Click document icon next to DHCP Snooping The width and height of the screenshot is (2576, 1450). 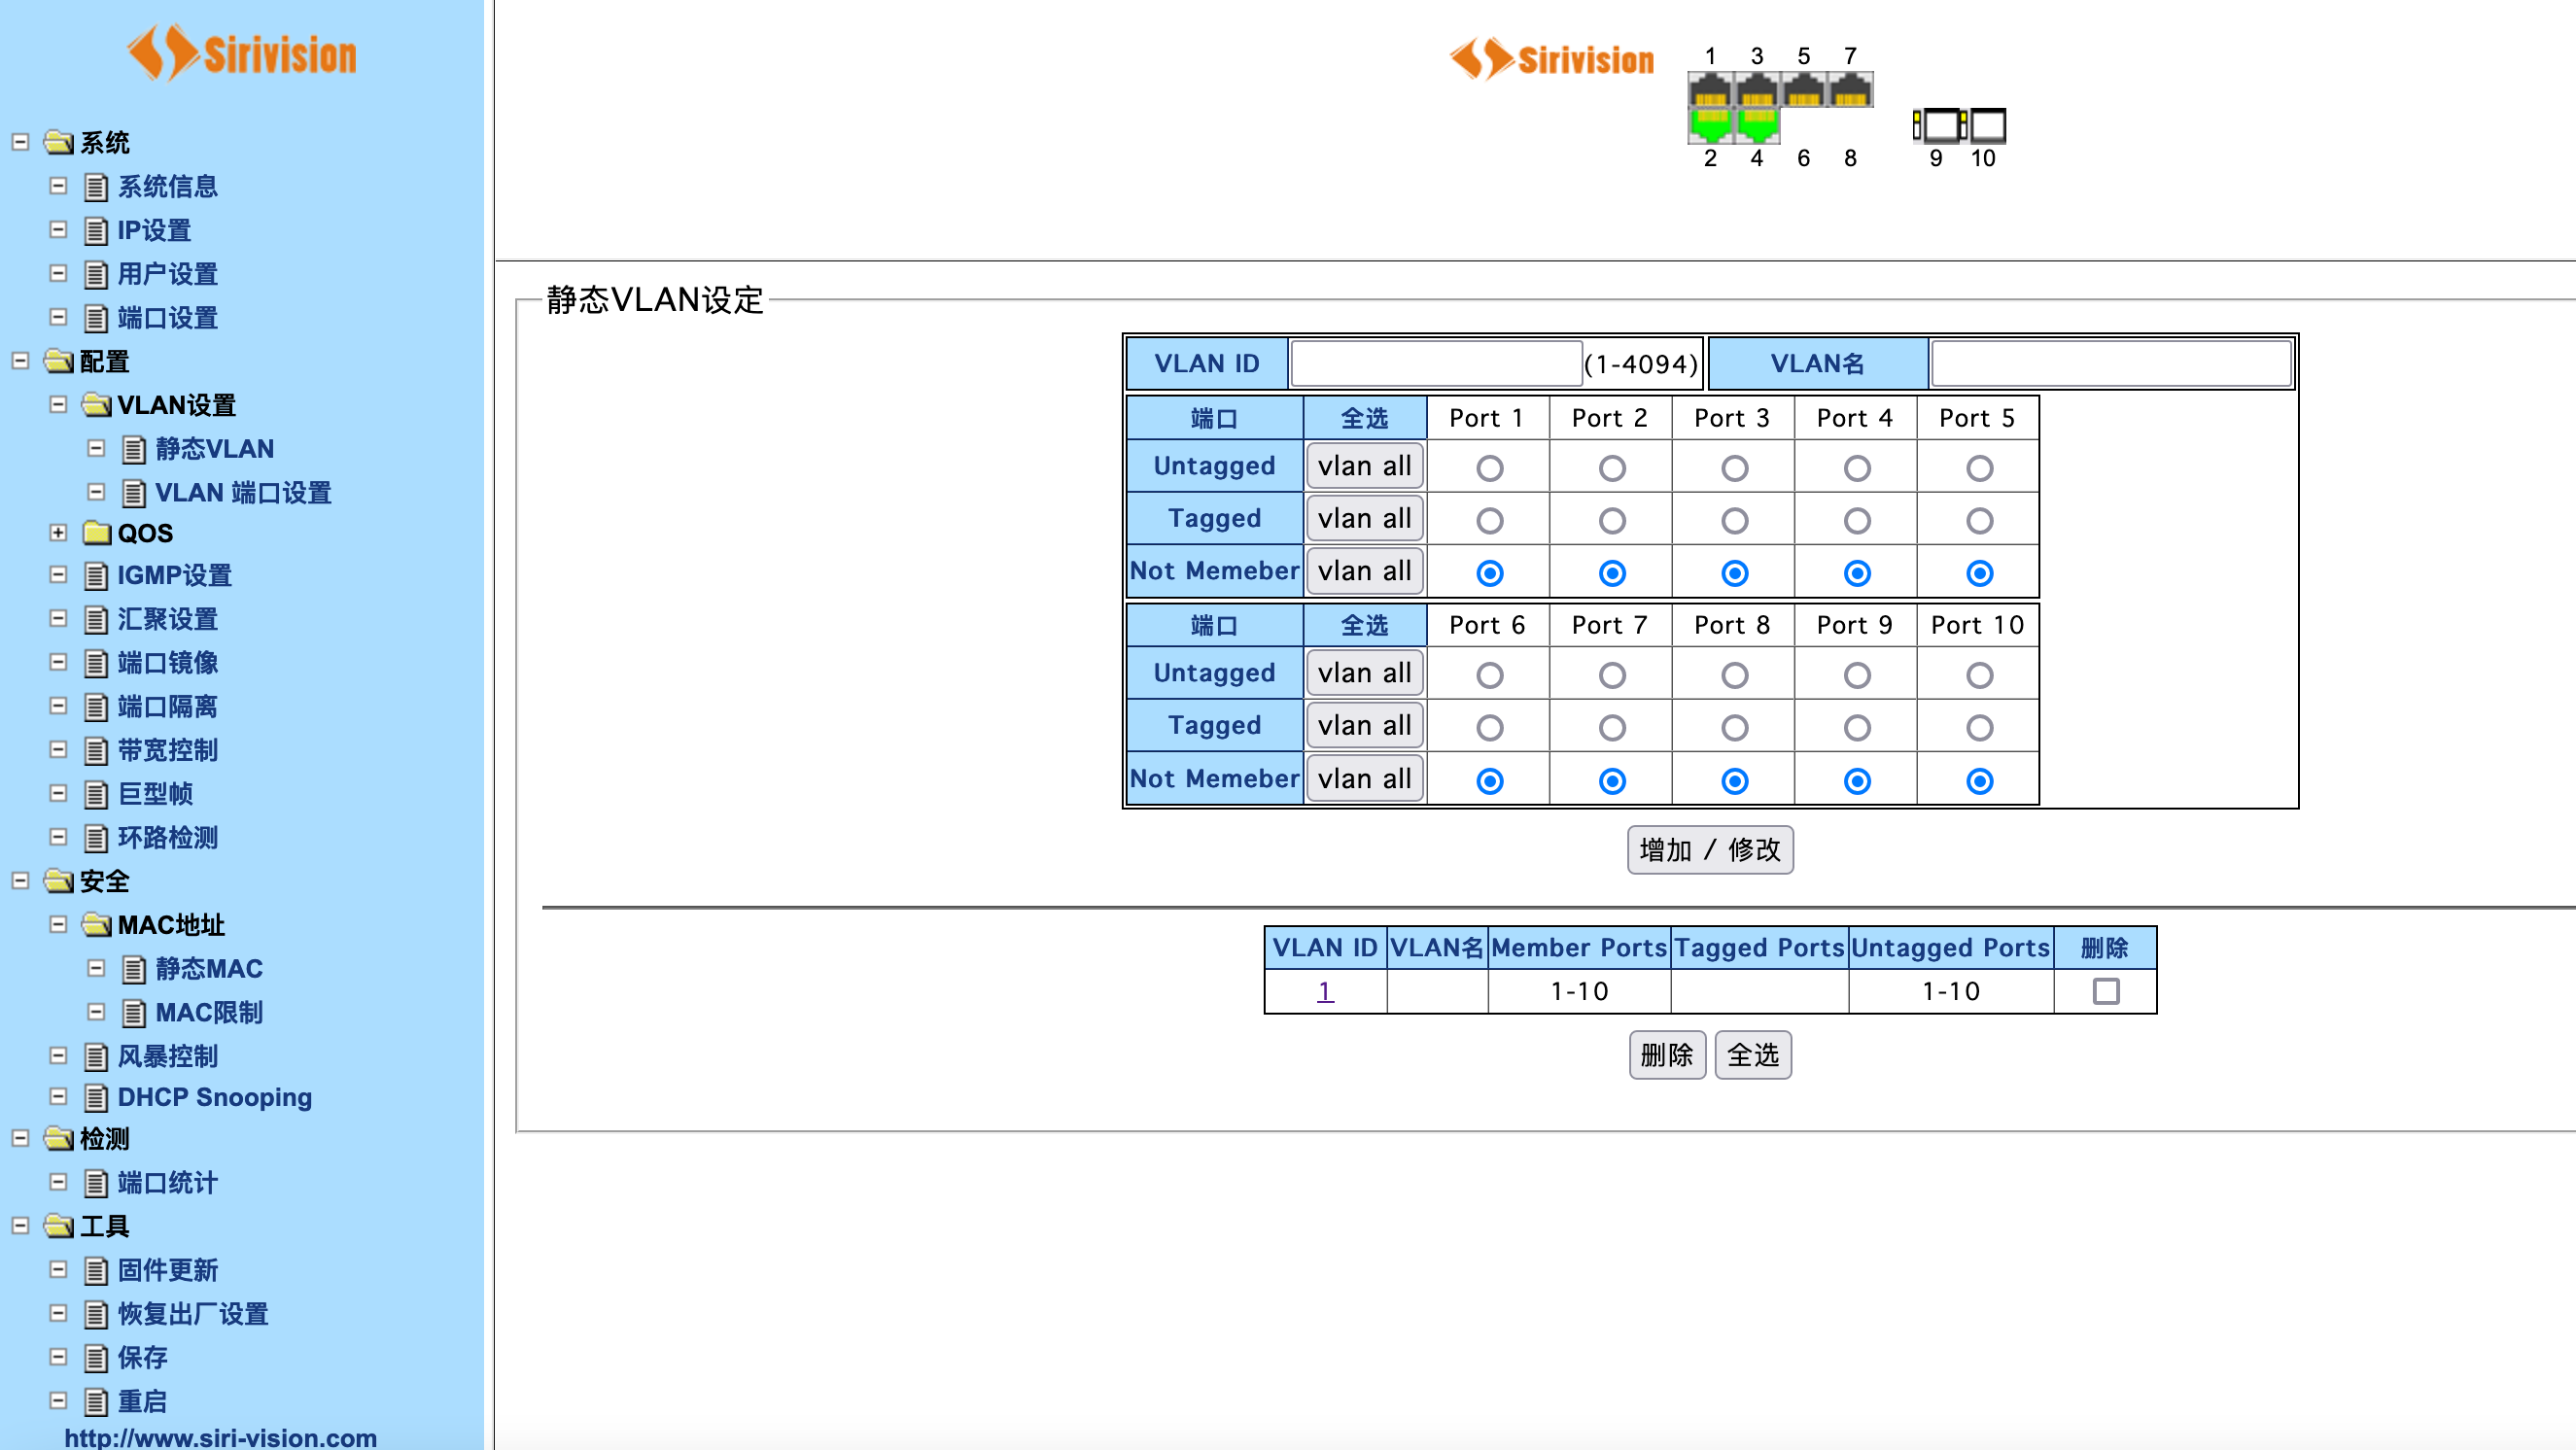tap(96, 1098)
